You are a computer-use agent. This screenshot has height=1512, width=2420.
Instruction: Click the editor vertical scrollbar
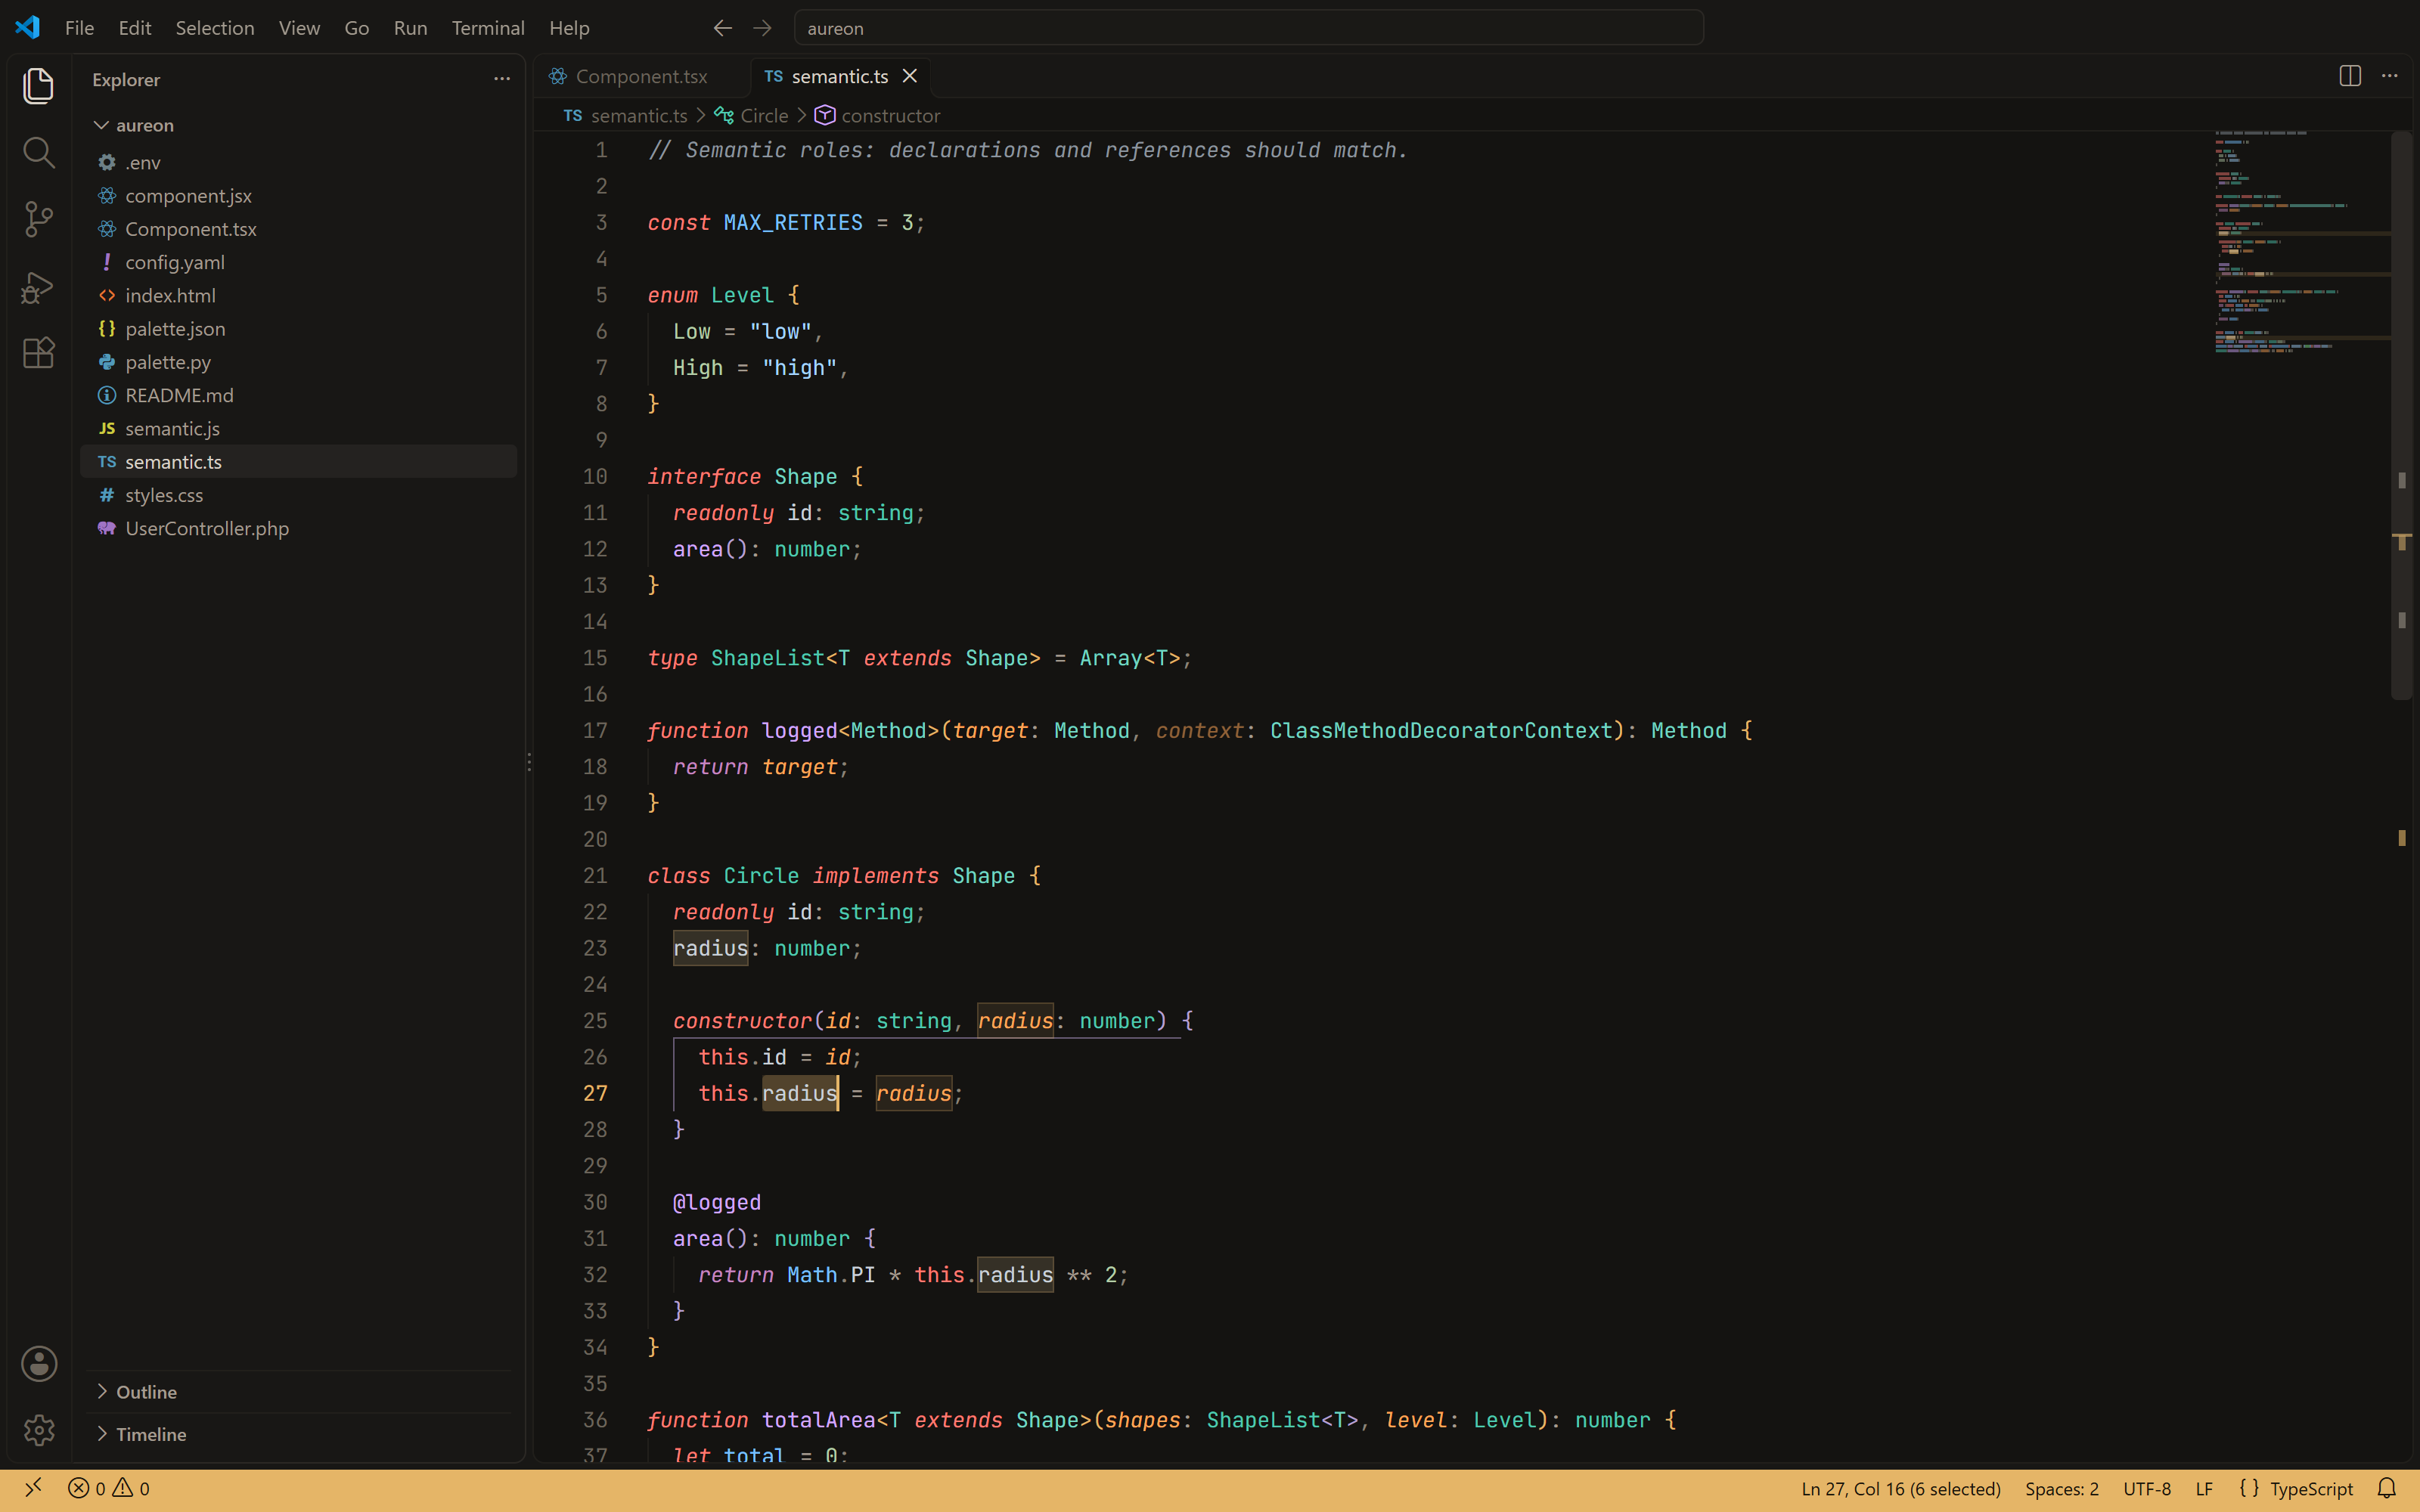[x=2402, y=415]
